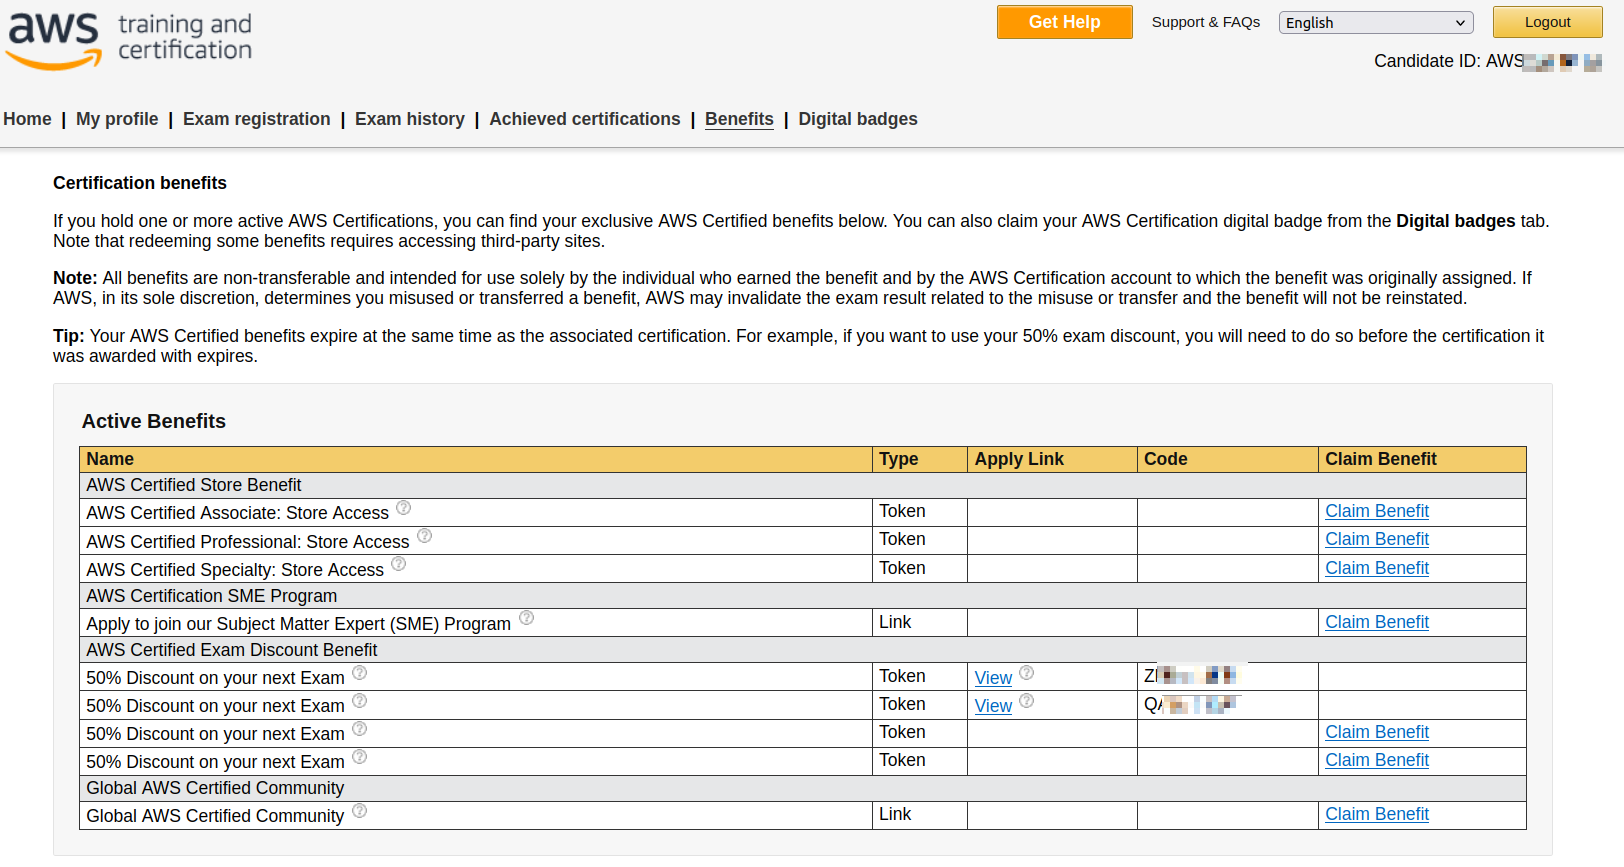Open help icon for Professional: Store Access
Screen dimensions: 1624x867
click(x=424, y=536)
